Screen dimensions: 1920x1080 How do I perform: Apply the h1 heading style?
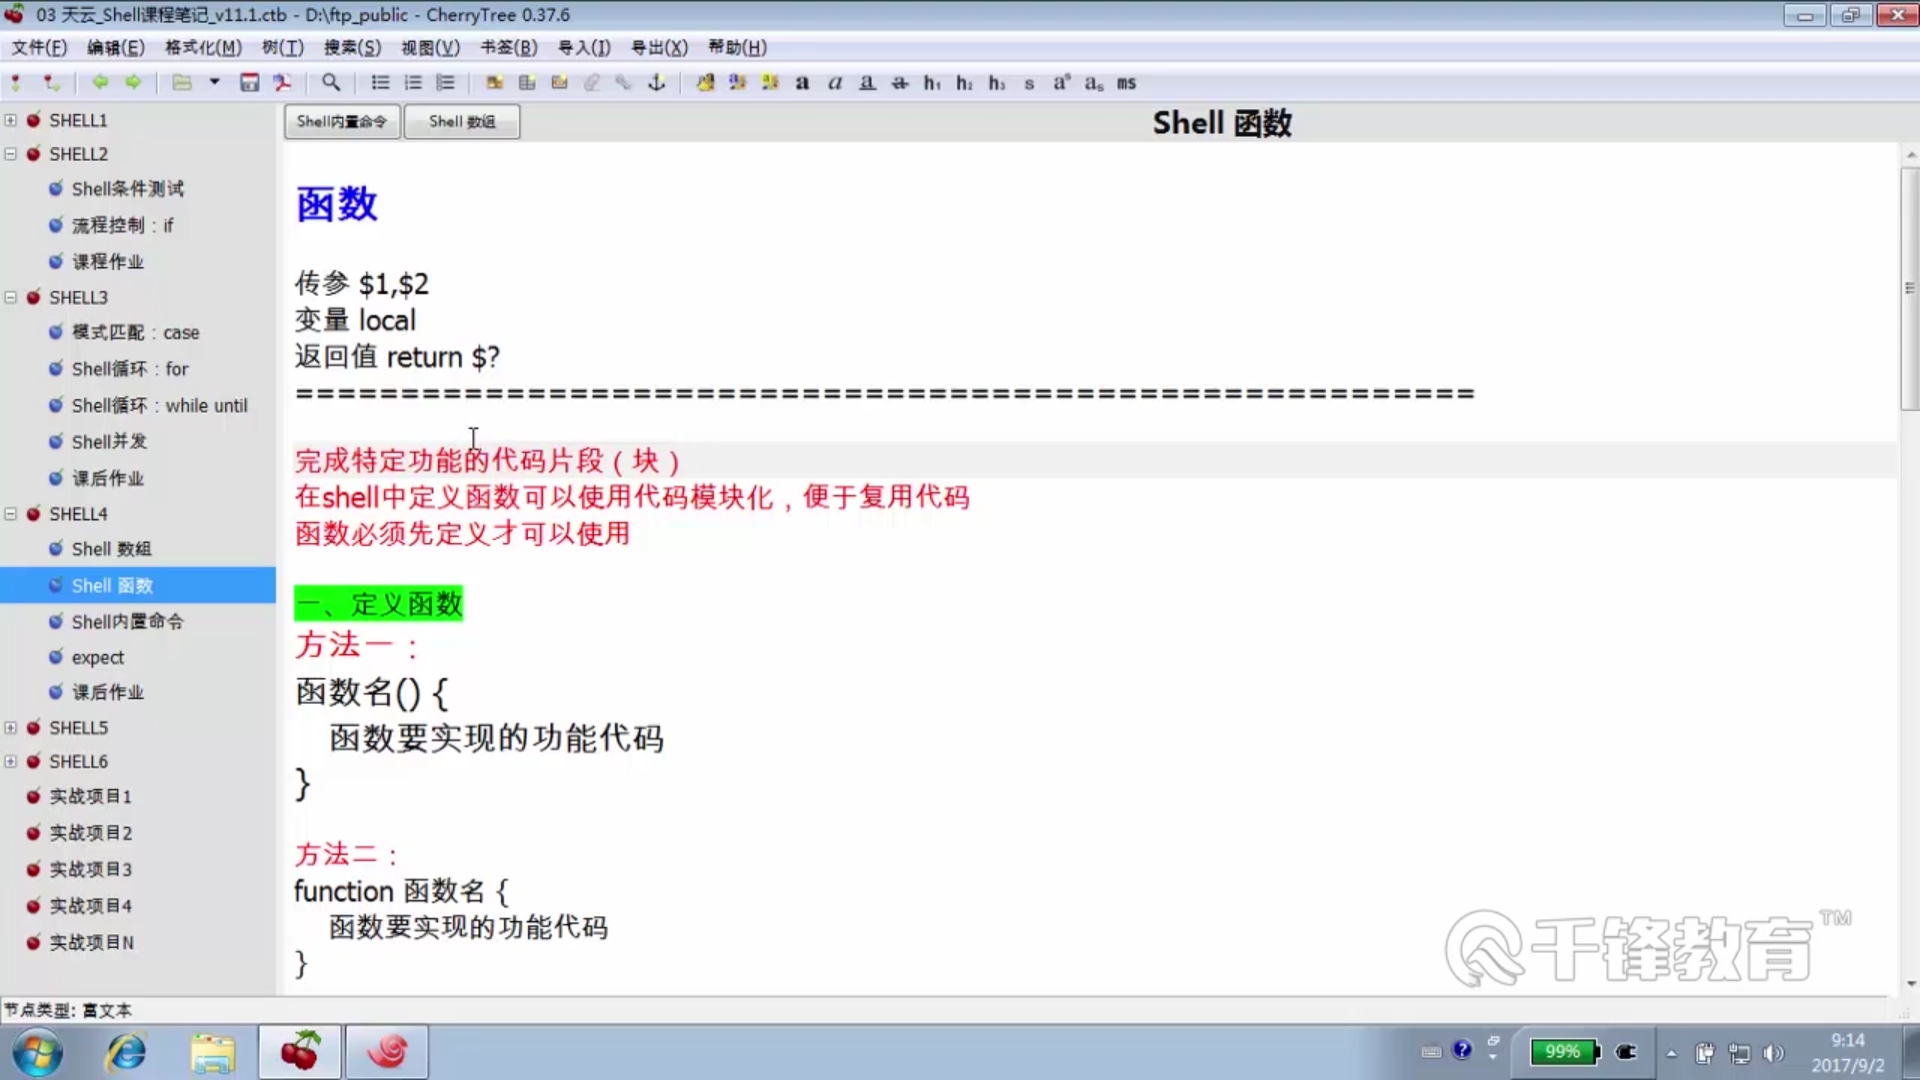(932, 83)
